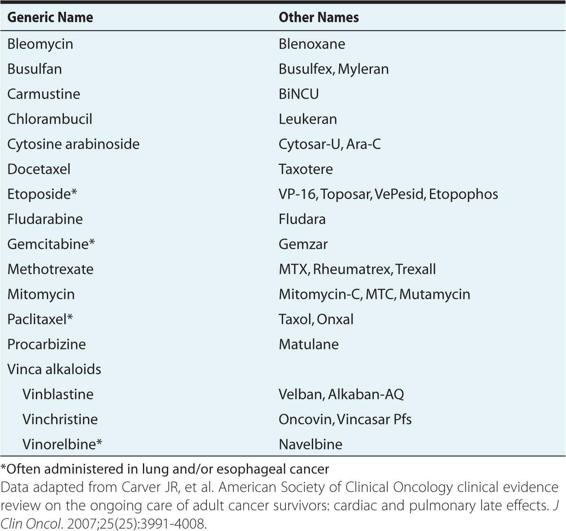Viewport: 566px width, 531px height.
Task: Select the Carmustine entry
Action: (44, 94)
